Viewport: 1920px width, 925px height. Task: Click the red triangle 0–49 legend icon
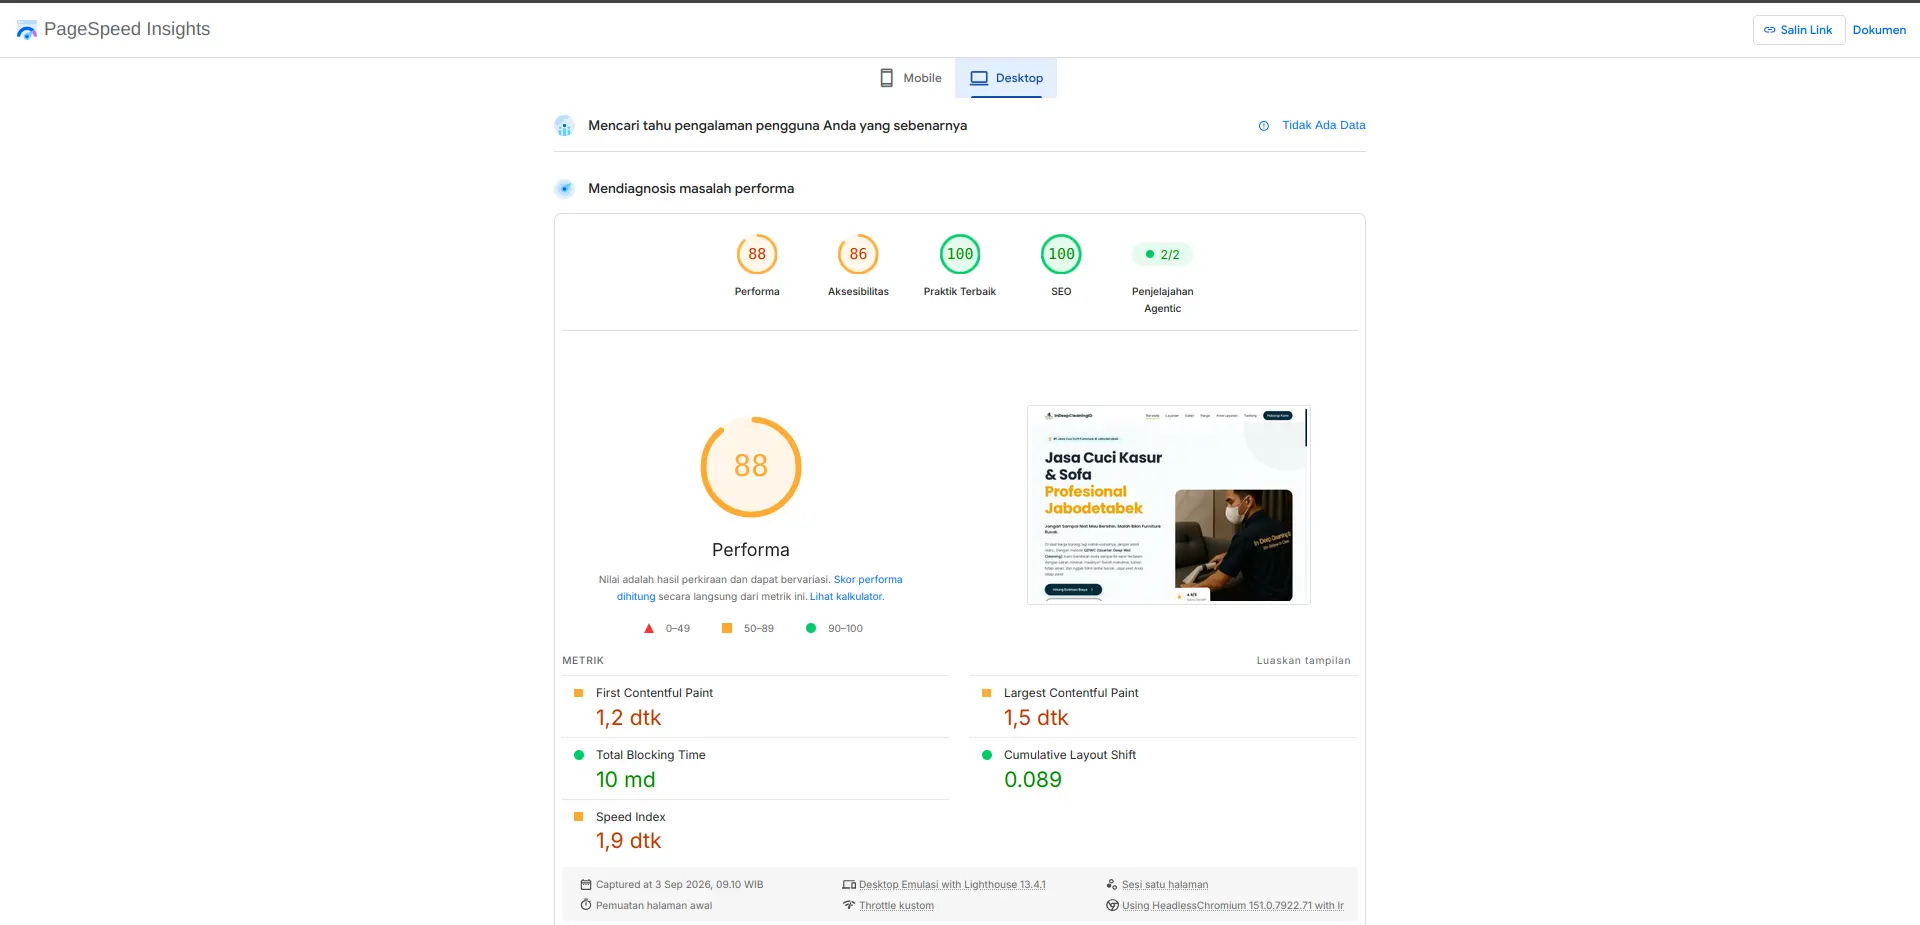tap(649, 629)
